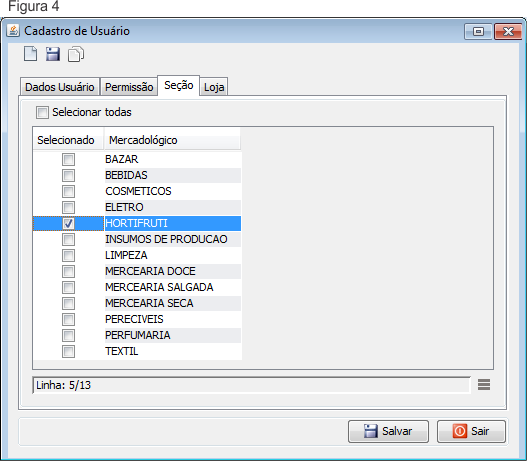The image size is (527, 461).
Task: Select the PERFUMARIA checkbox
Action: coord(68,335)
